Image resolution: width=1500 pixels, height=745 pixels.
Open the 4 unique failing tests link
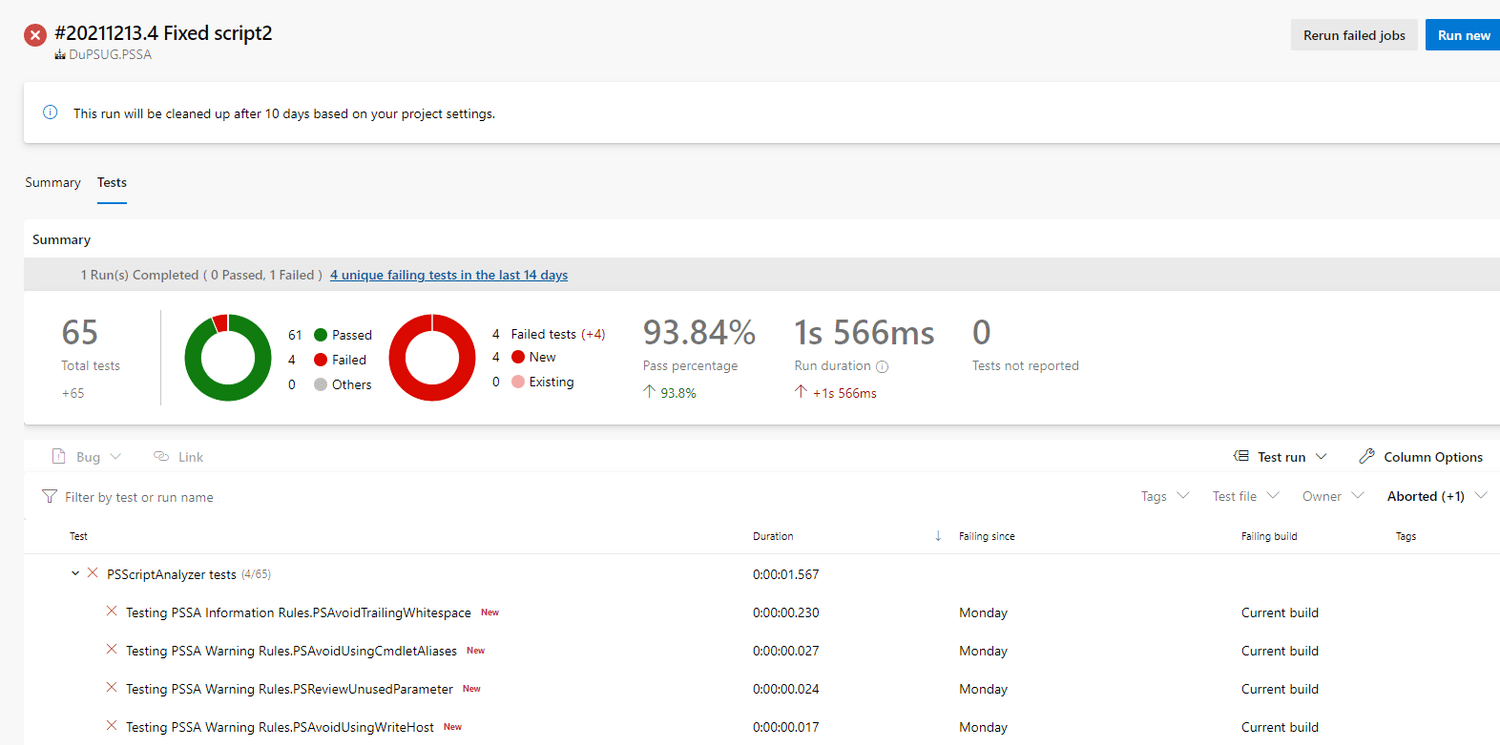(x=448, y=274)
